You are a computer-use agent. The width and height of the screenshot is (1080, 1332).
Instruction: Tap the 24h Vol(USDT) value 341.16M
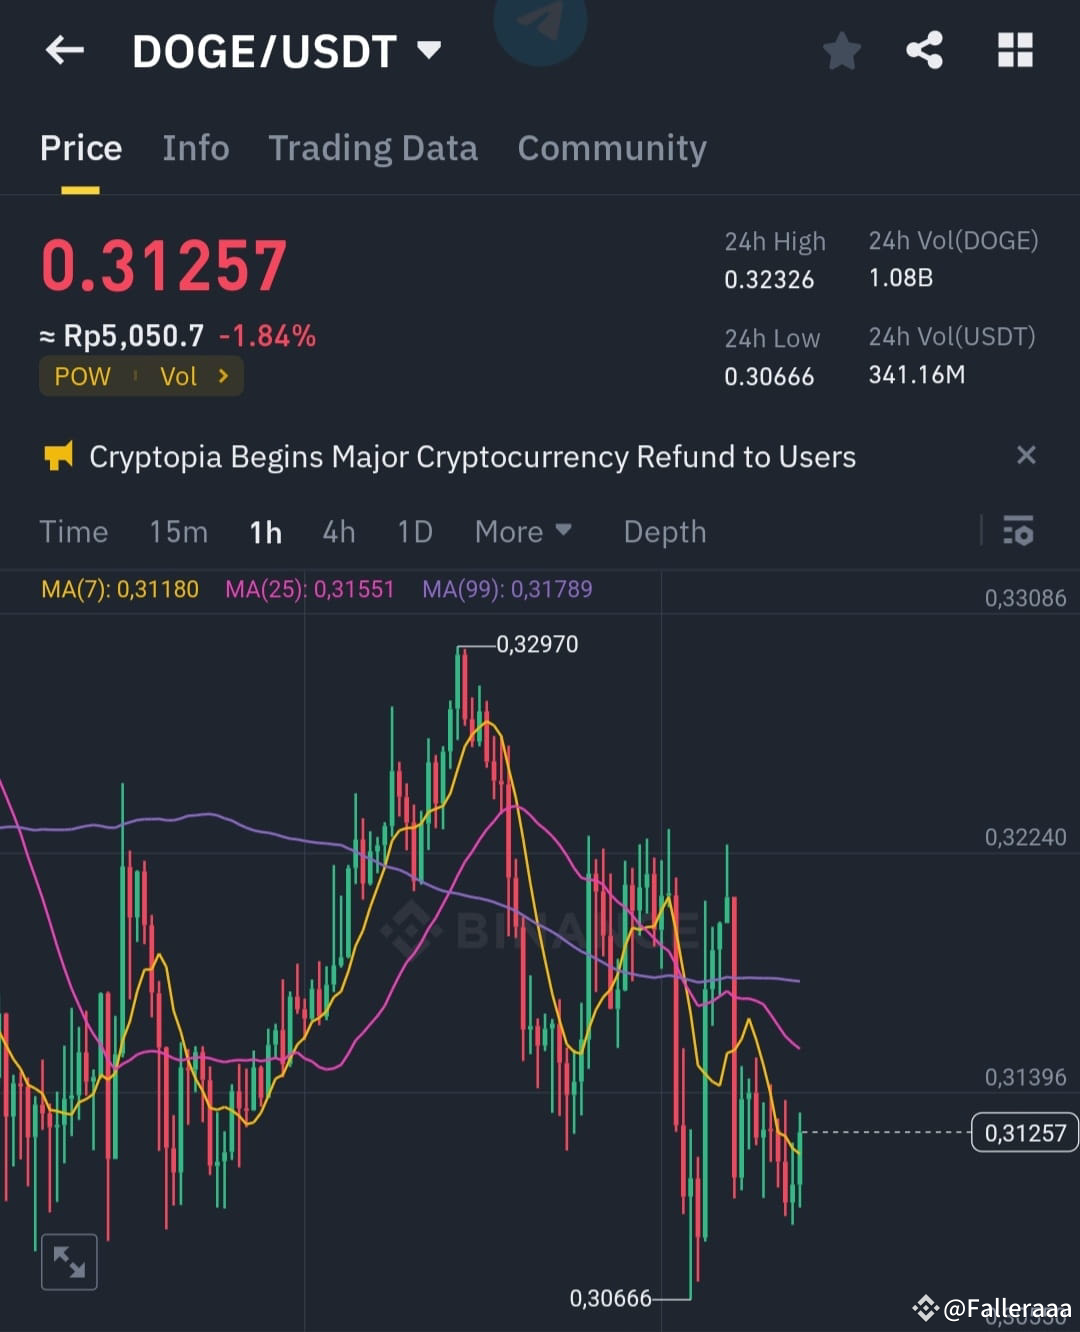click(x=917, y=374)
